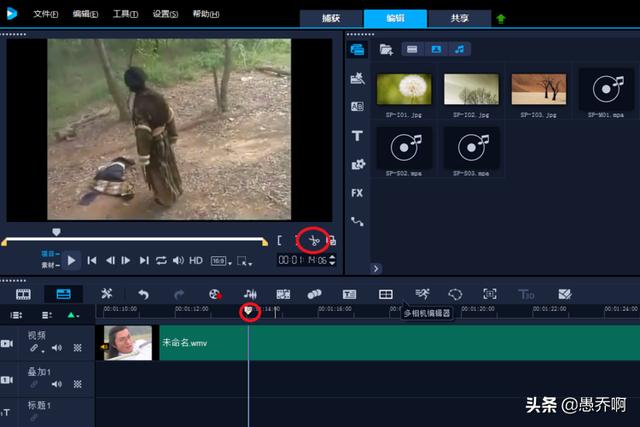This screenshot has height=427, width=640.
Task: Open the resize/crop mode dropdown
Action: pos(244,261)
